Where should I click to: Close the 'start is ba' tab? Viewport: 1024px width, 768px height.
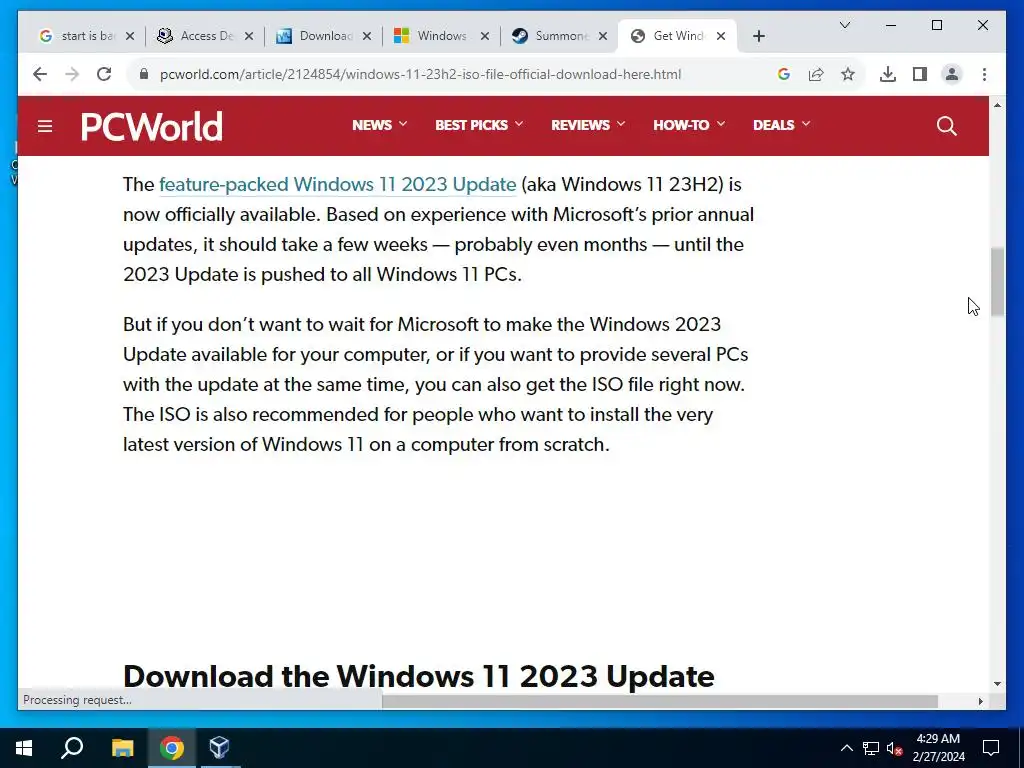click(x=130, y=36)
